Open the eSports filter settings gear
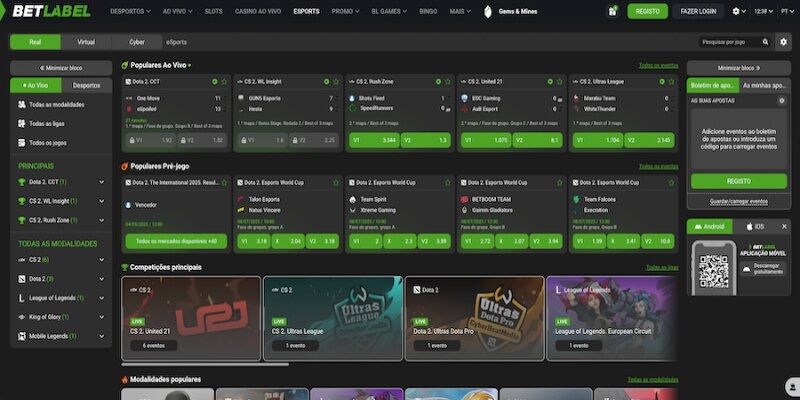 coord(784,42)
